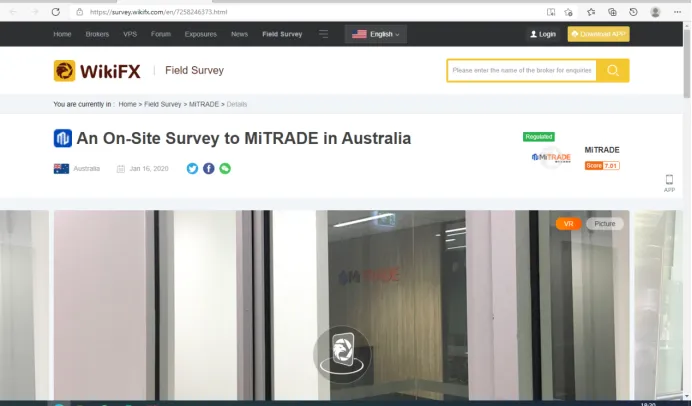Viewport: 692px width, 406px height.
Task: Switch to VR view toggle
Action: [x=568, y=224]
